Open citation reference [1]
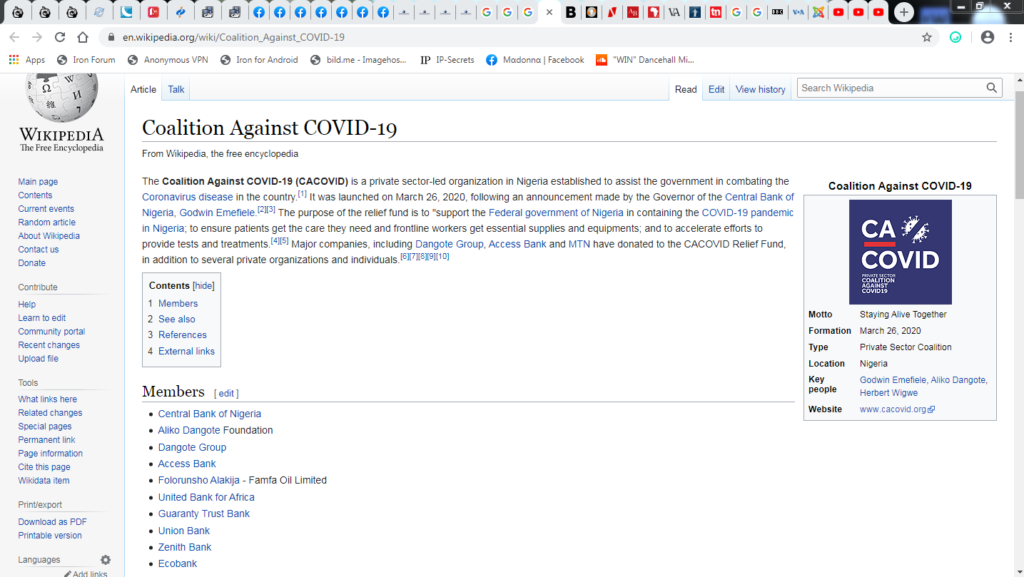 302,194
